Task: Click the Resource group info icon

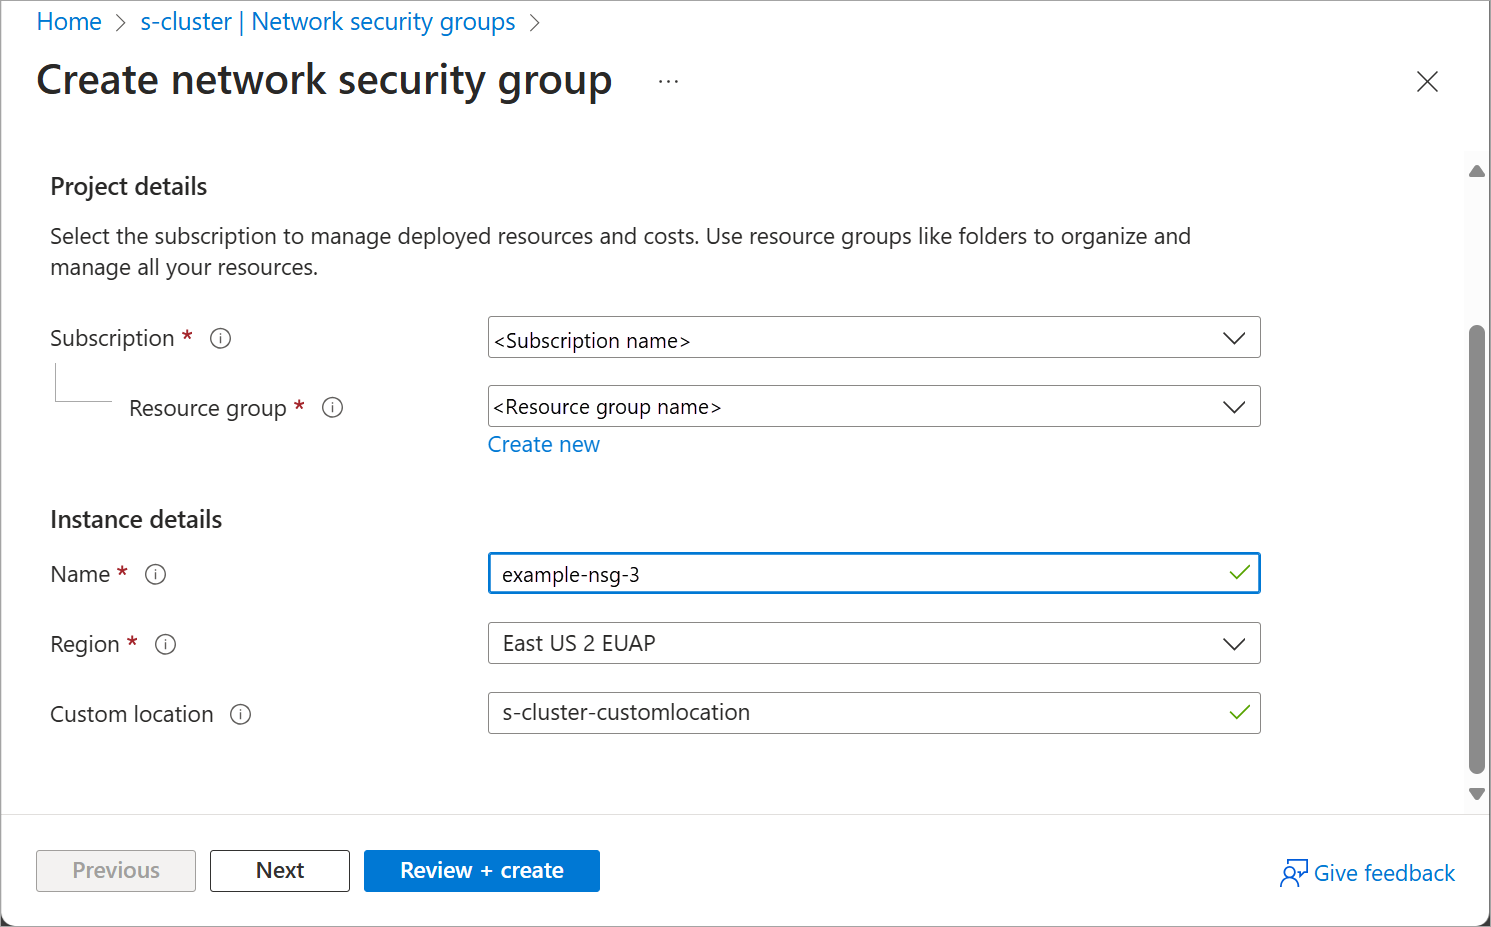Action: (333, 408)
